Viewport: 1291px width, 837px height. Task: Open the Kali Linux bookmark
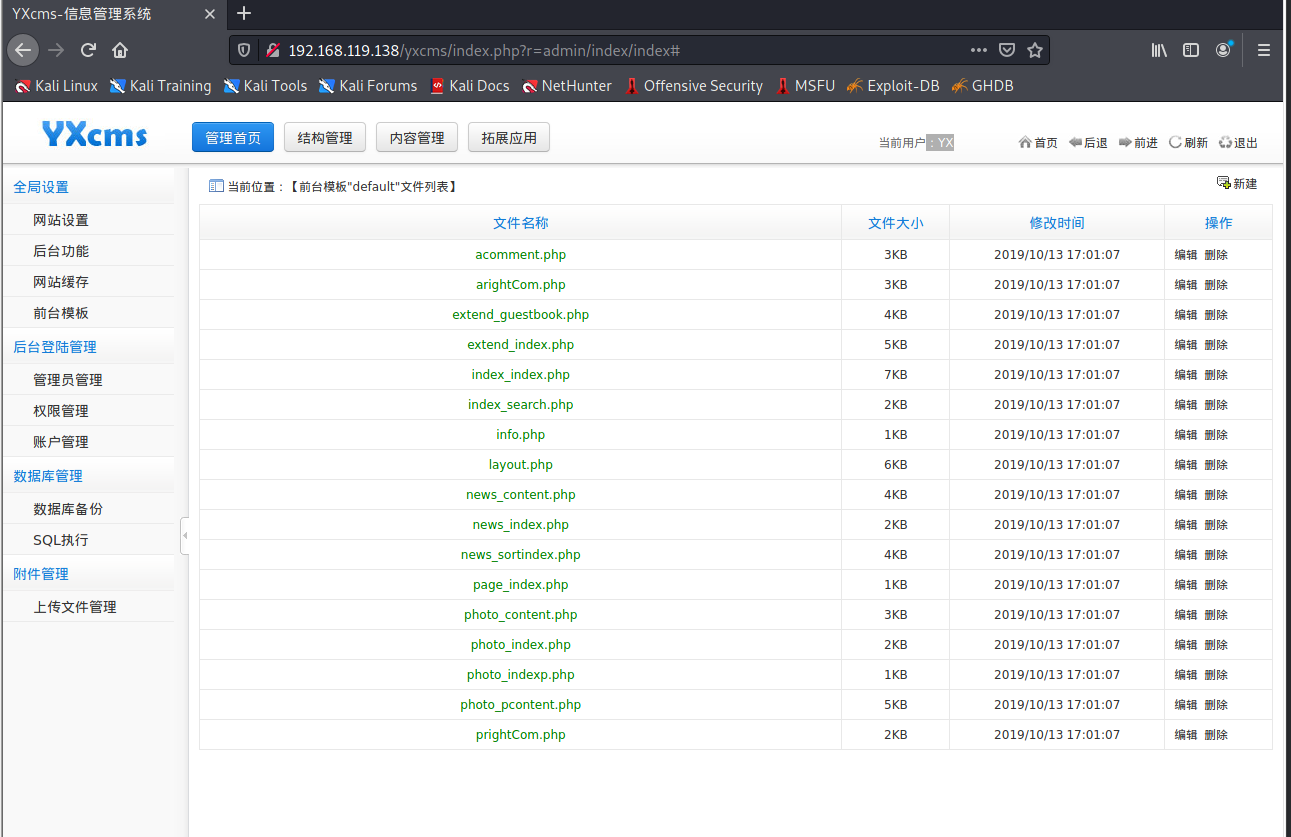(x=57, y=86)
